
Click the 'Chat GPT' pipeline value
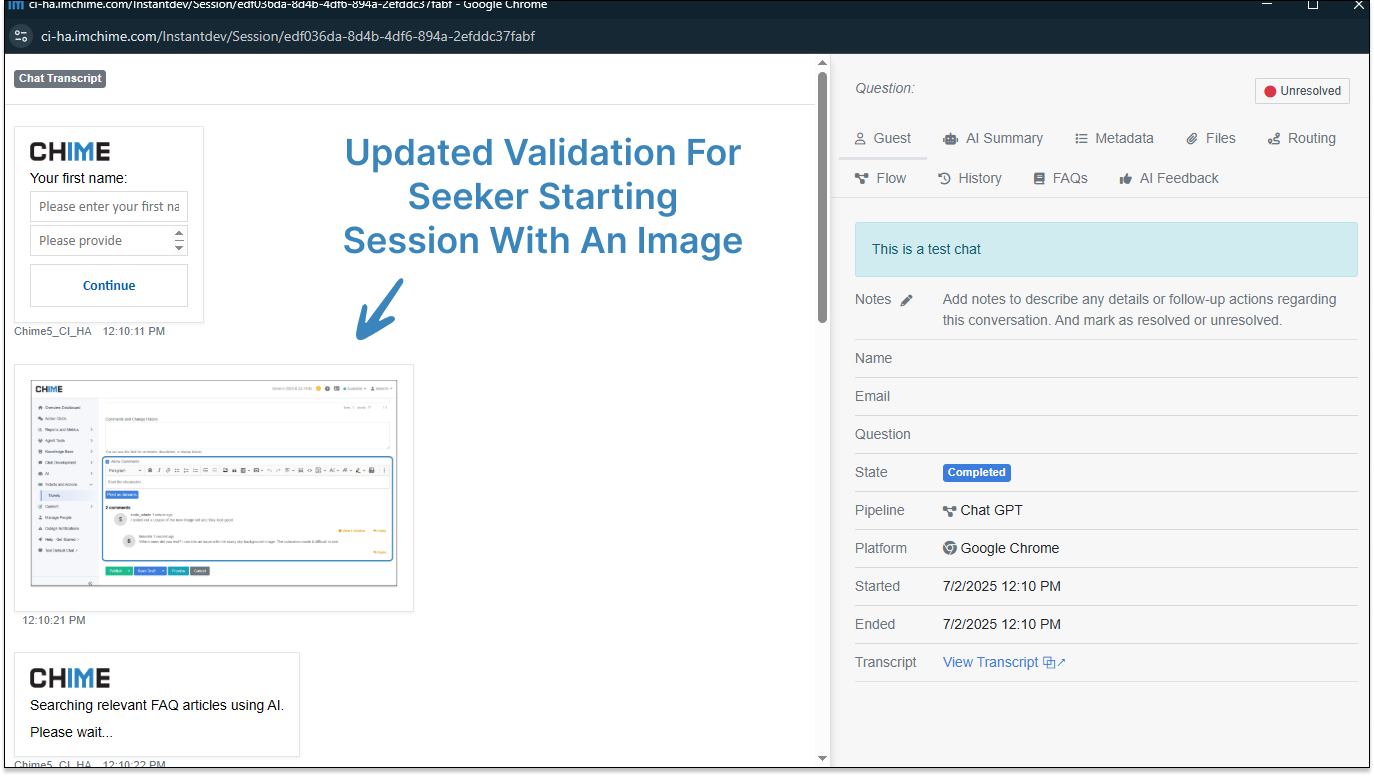pos(992,510)
